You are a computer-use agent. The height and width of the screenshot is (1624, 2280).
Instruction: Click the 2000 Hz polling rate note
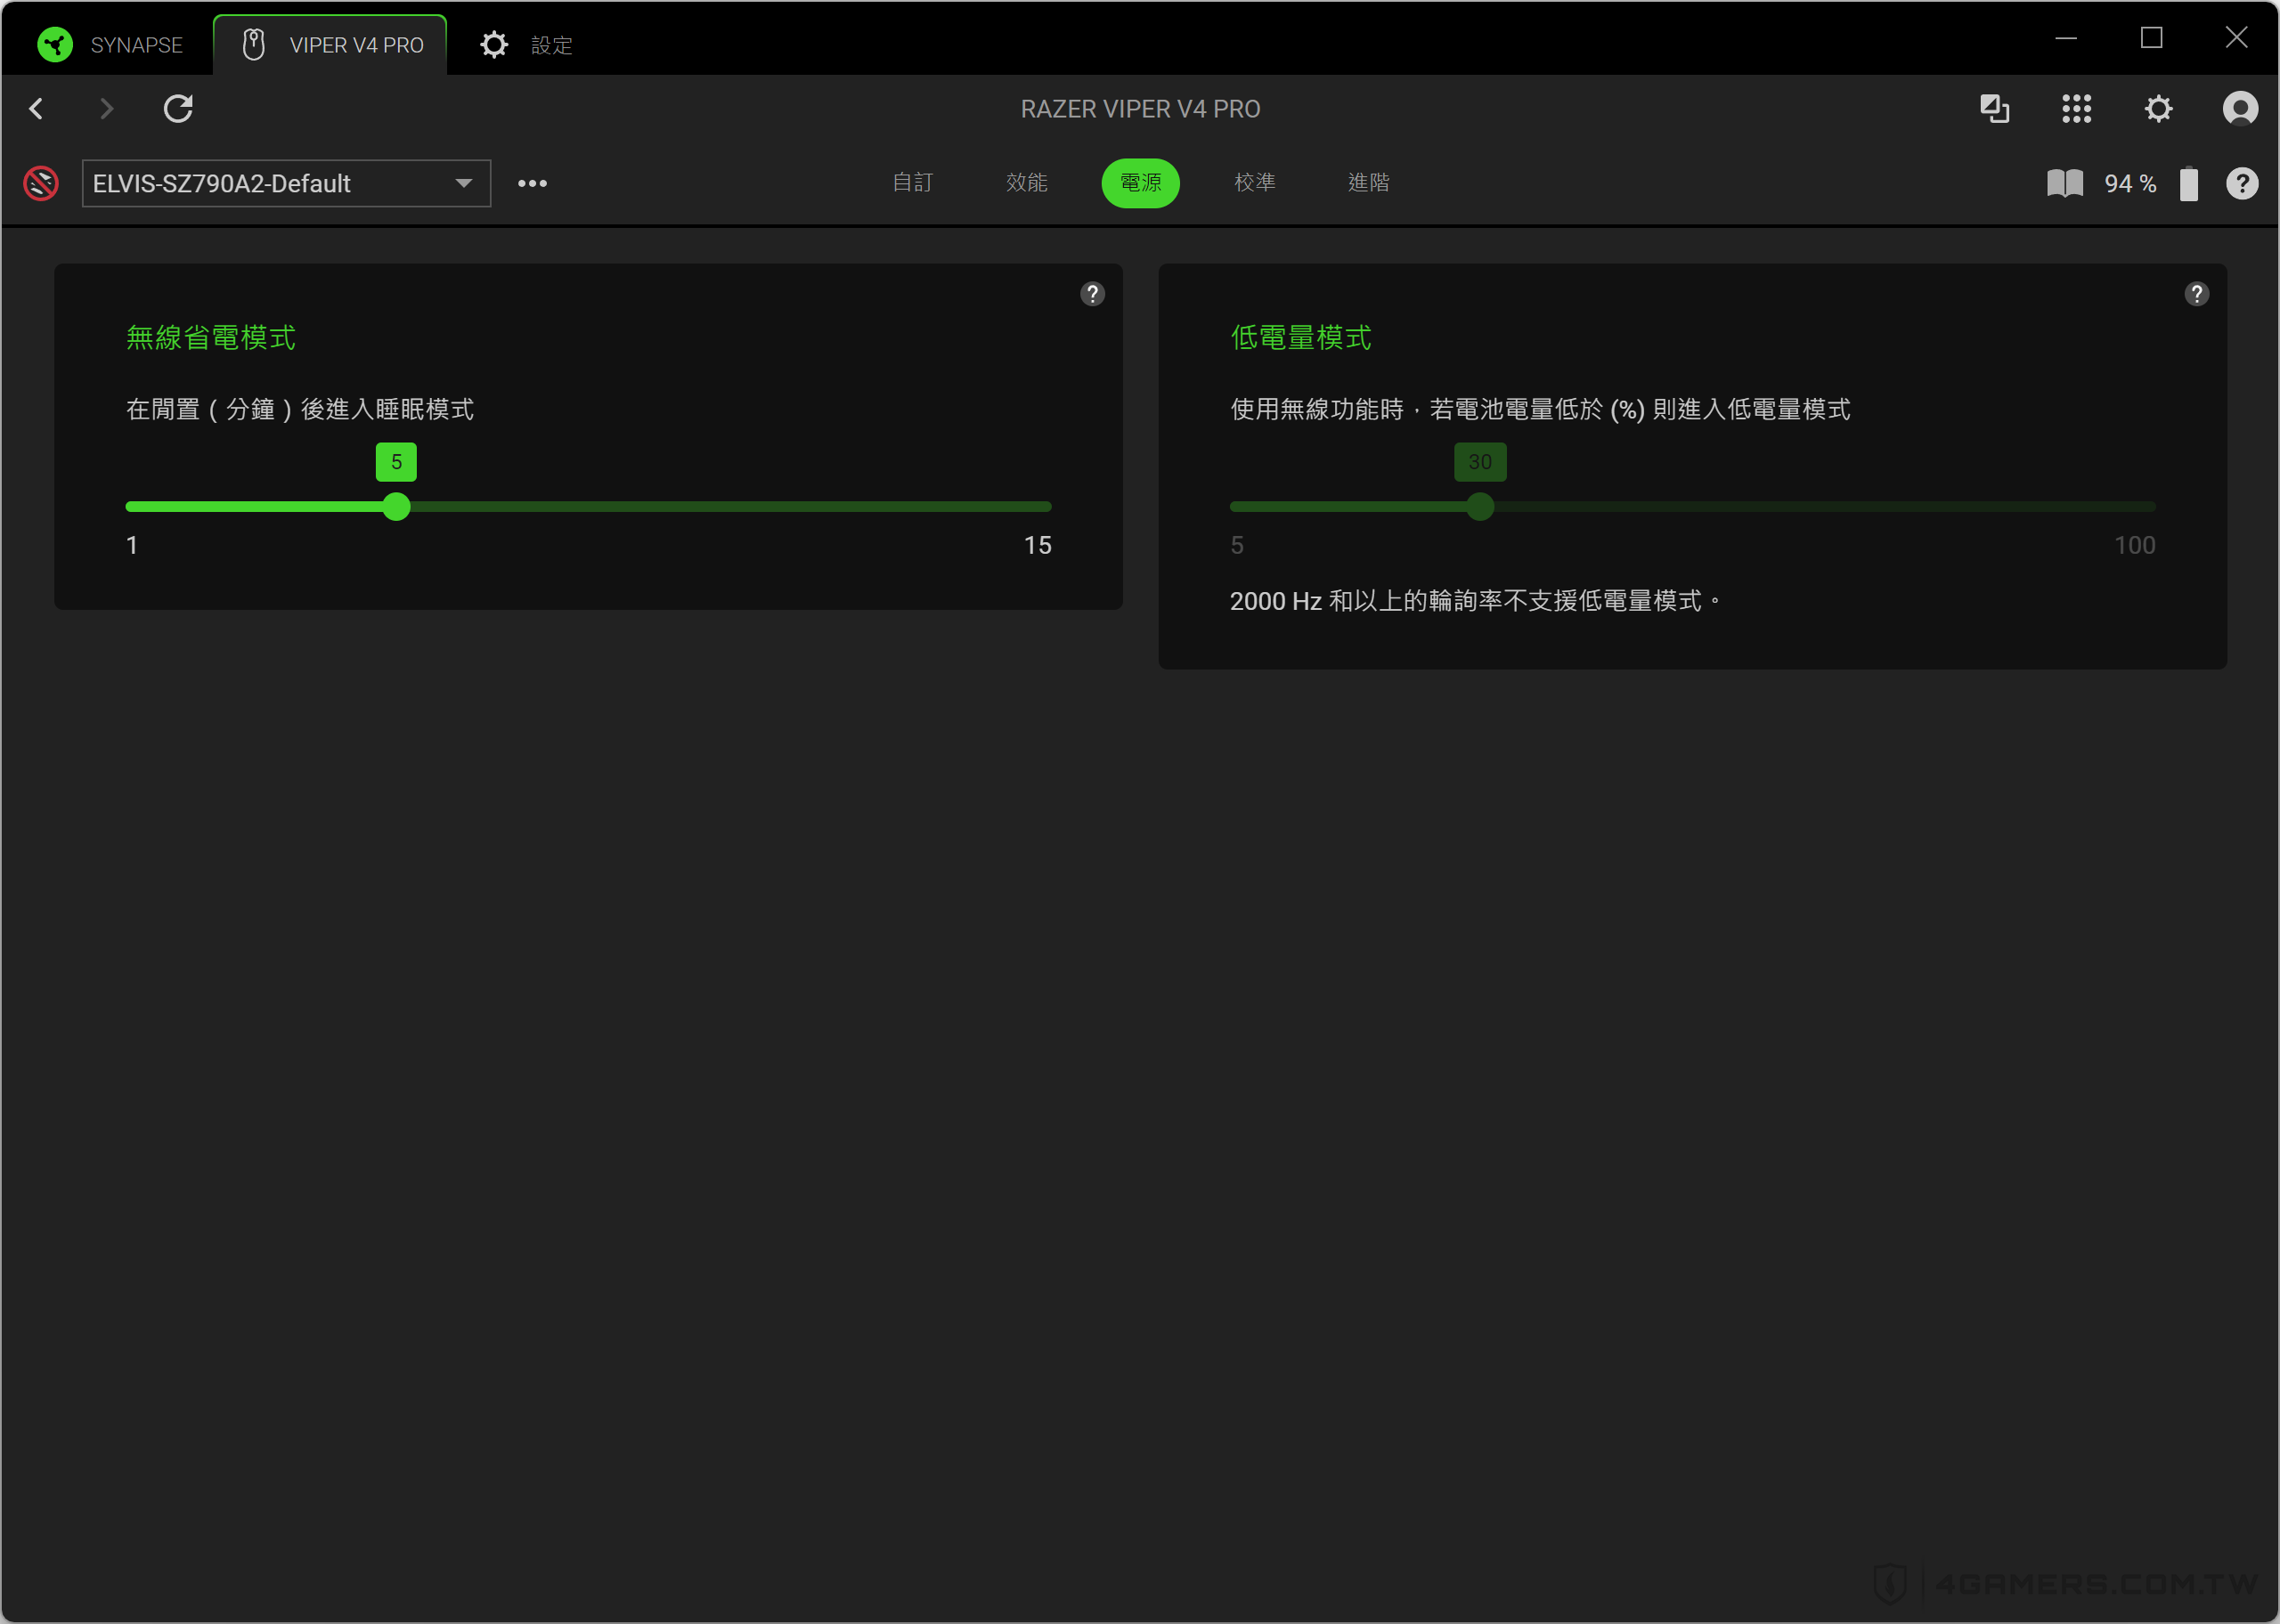1475,601
